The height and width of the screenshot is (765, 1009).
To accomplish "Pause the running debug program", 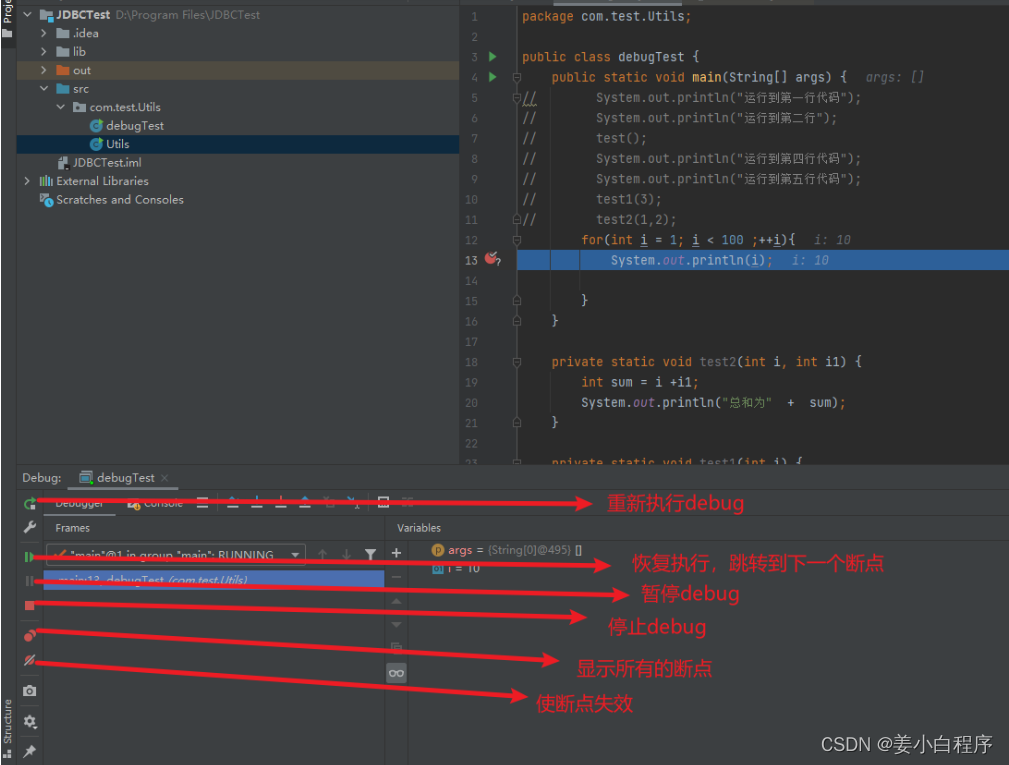I will pyautogui.click(x=29, y=580).
